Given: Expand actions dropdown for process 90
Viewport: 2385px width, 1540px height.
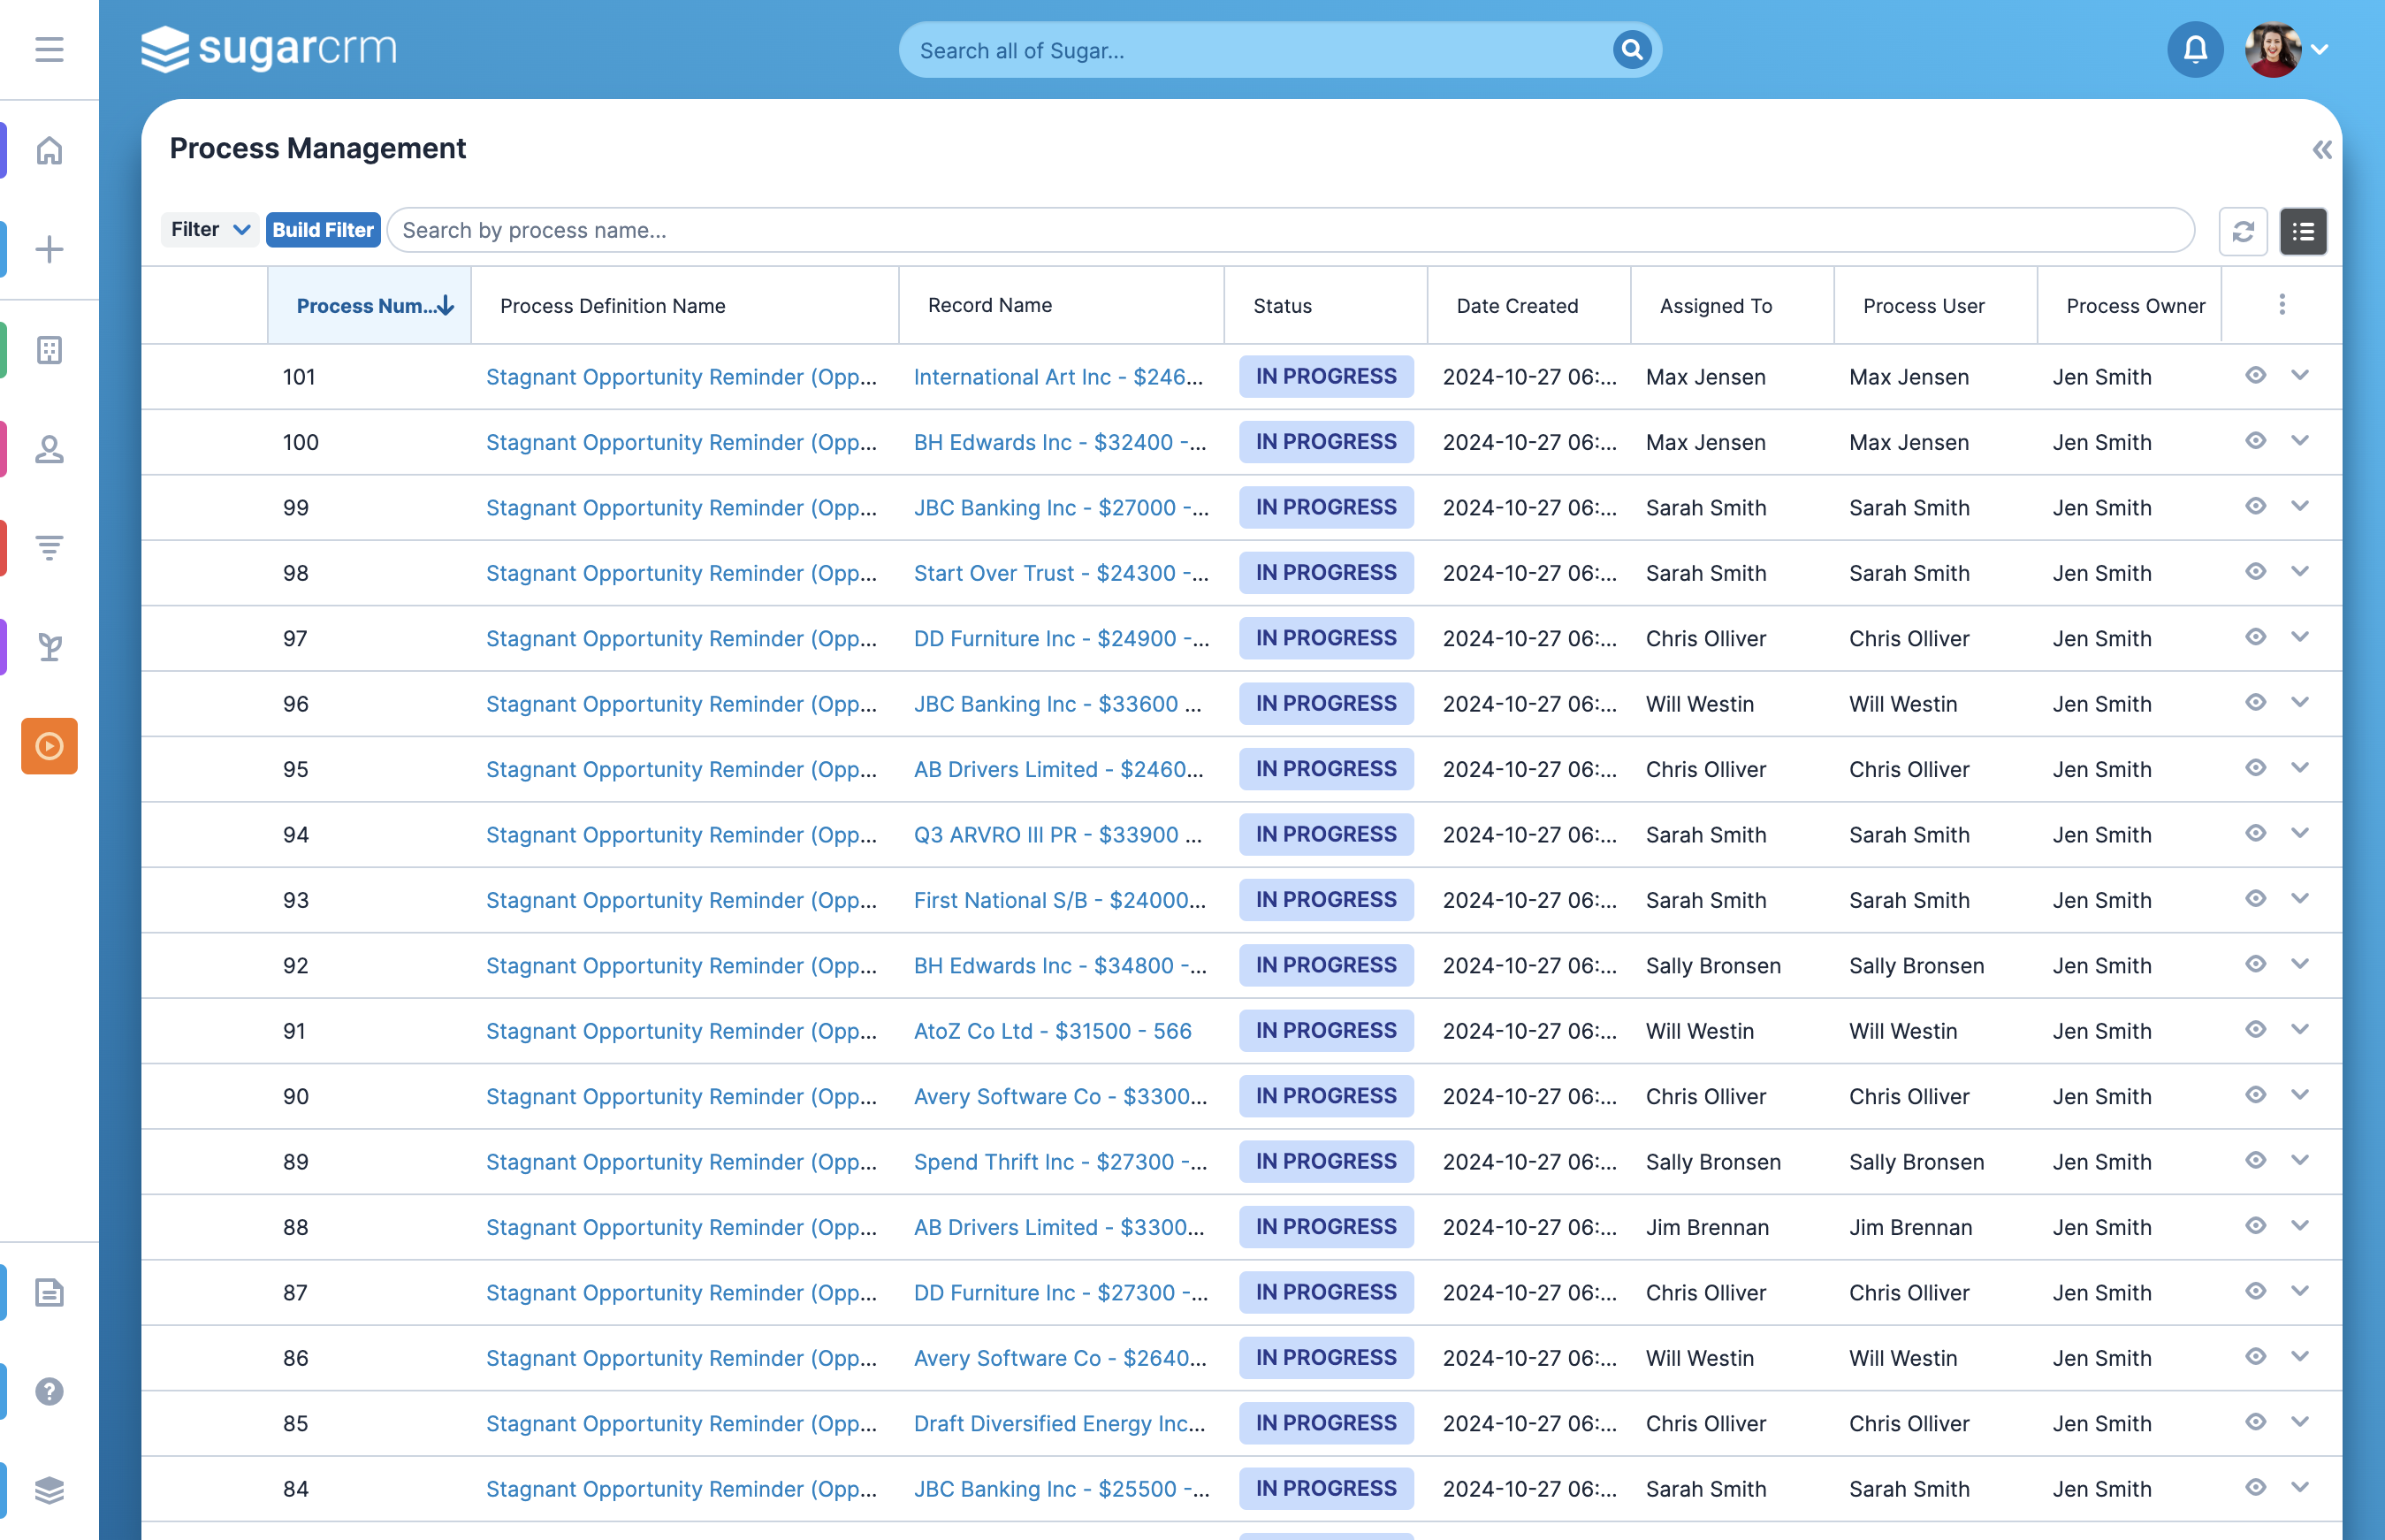Looking at the screenshot, I should coord(2300,1095).
